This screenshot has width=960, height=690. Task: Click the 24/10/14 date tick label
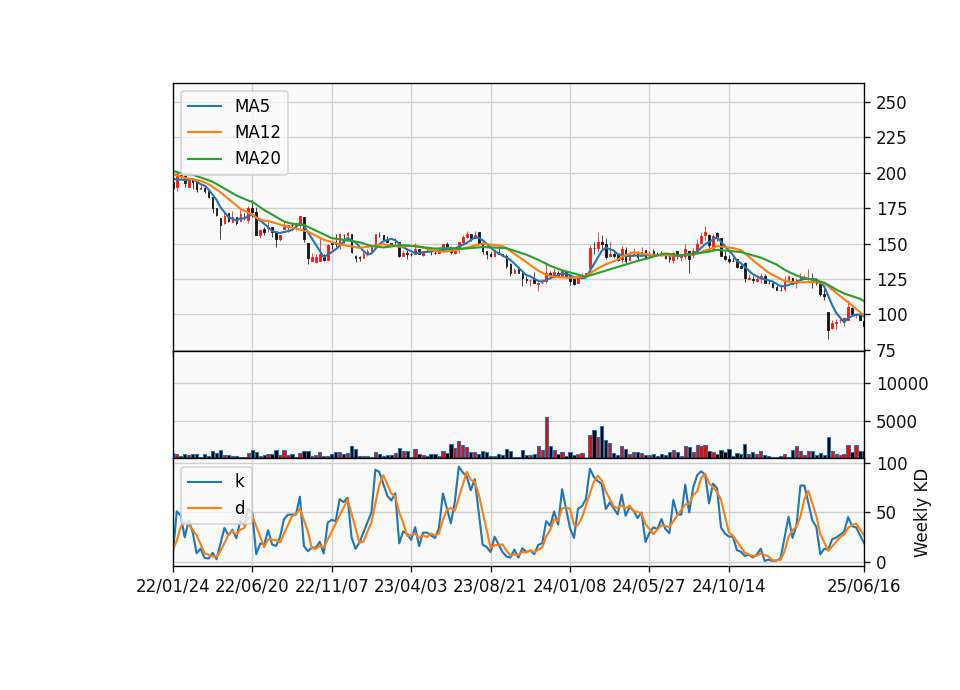click(729, 586)
